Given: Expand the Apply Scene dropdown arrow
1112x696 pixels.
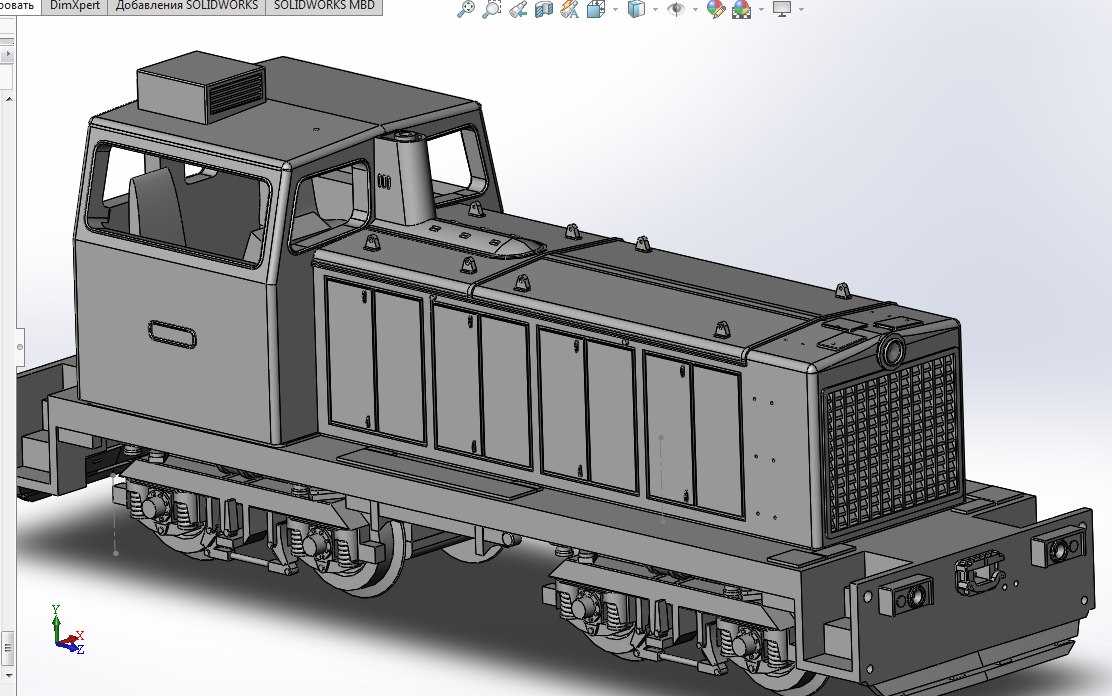Looking at the screenshot, I should [761, 10].
